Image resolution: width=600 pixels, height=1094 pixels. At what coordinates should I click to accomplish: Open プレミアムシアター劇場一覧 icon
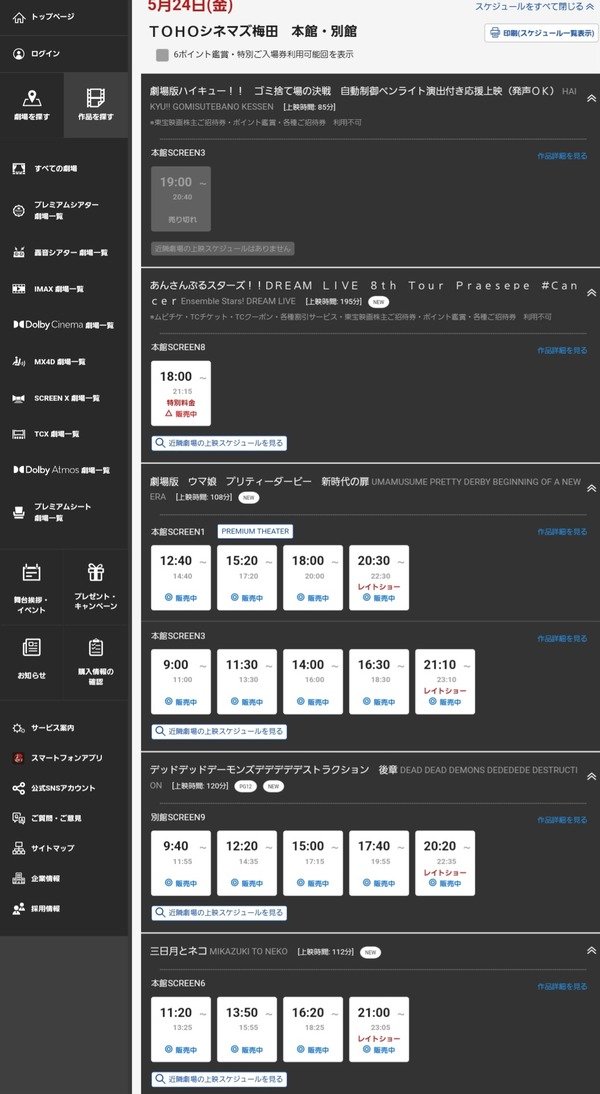(x=19, y=210)
